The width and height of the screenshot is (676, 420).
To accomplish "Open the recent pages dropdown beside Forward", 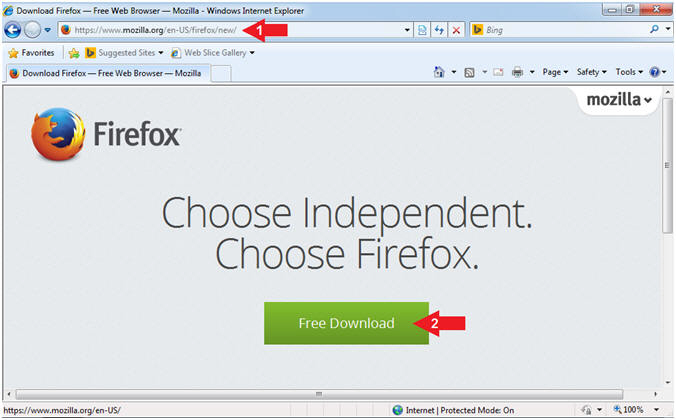I will [x=47, y=30].
